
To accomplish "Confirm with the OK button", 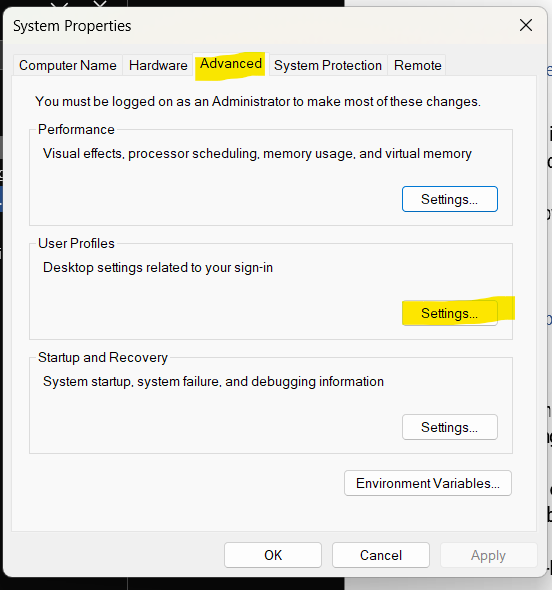I will (273, 555).
